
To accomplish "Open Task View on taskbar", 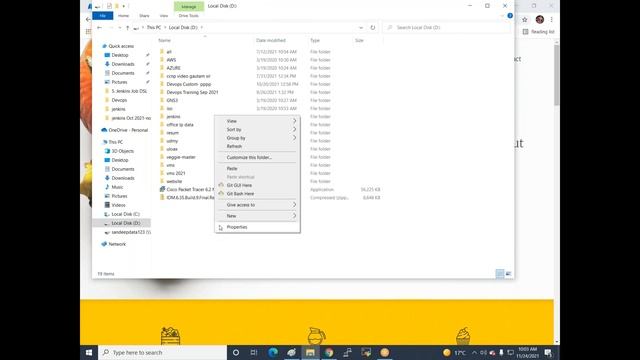I will point(254,352).
